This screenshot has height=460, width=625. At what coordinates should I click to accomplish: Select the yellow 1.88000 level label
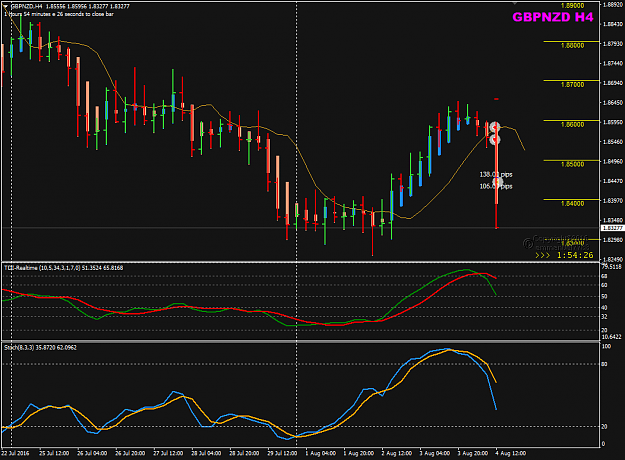pyautogui.click(x=572, y=45)
